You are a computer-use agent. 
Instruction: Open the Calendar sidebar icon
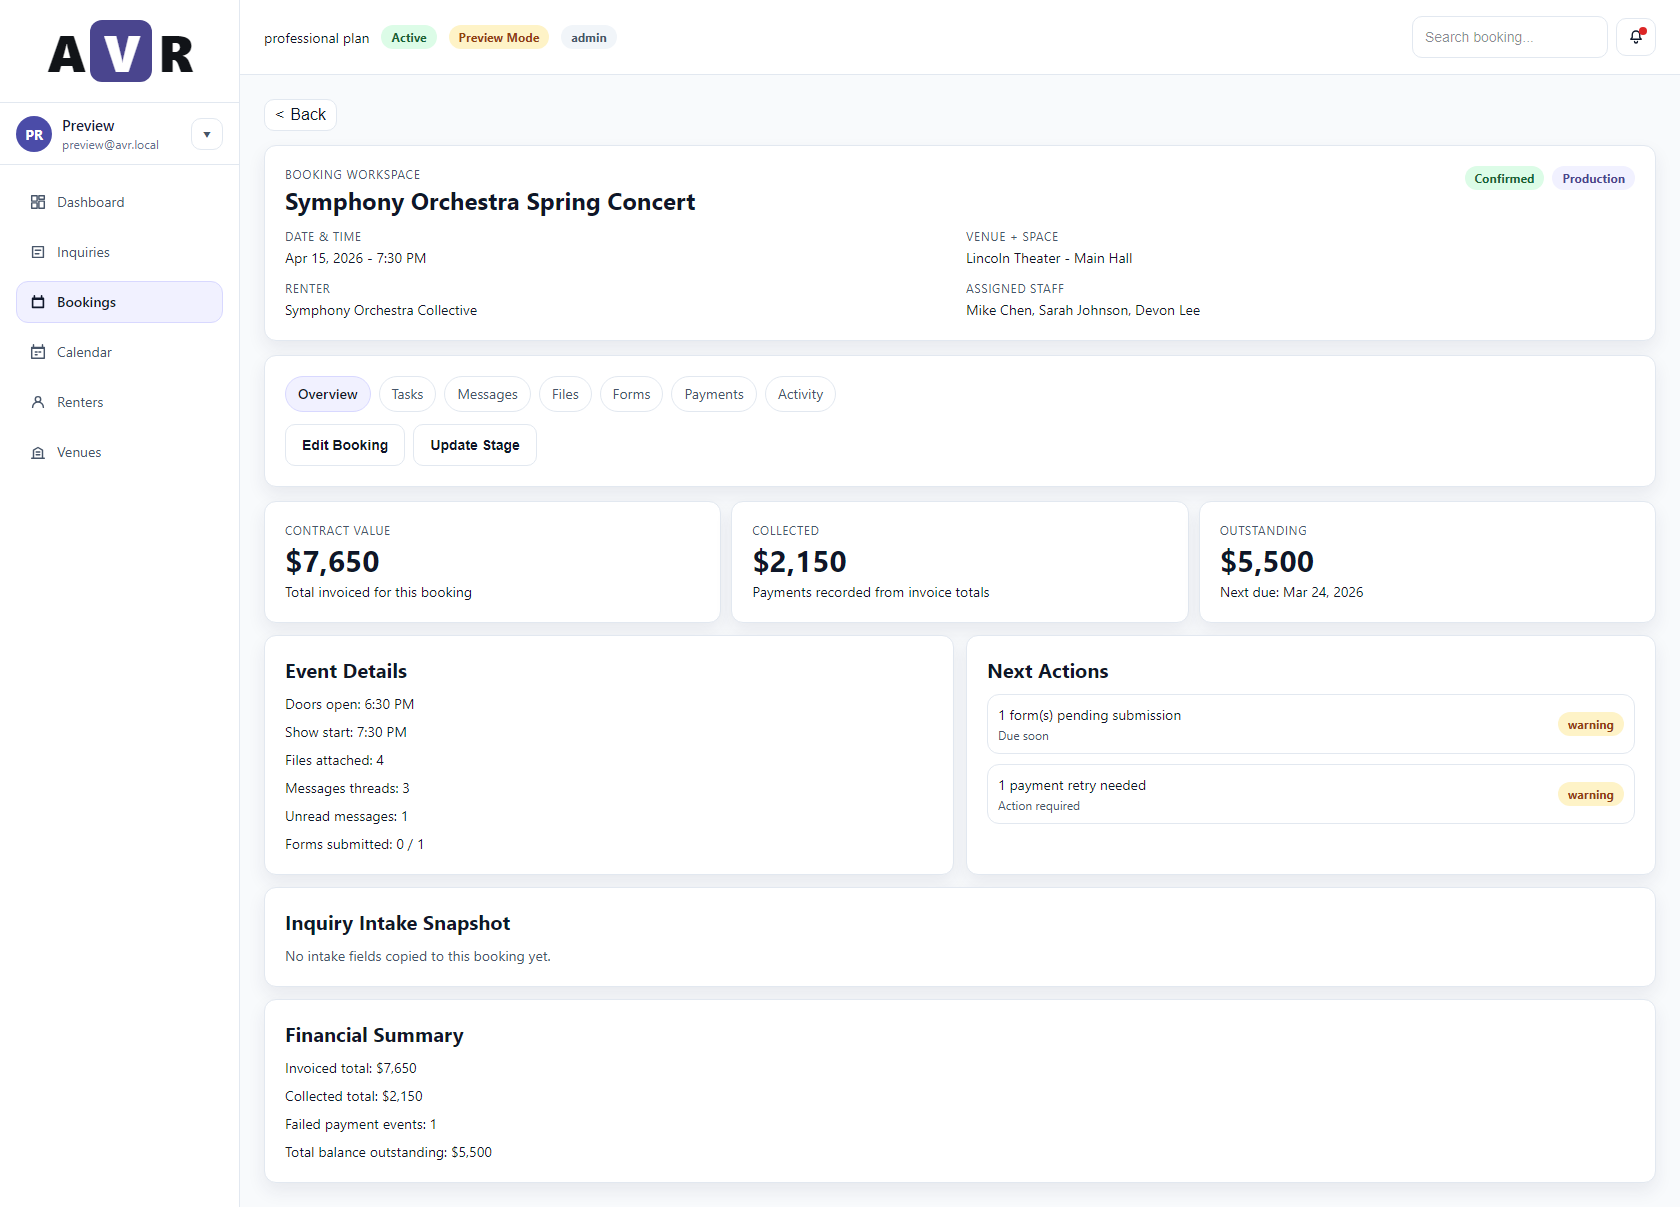click(x=38, y=352)
